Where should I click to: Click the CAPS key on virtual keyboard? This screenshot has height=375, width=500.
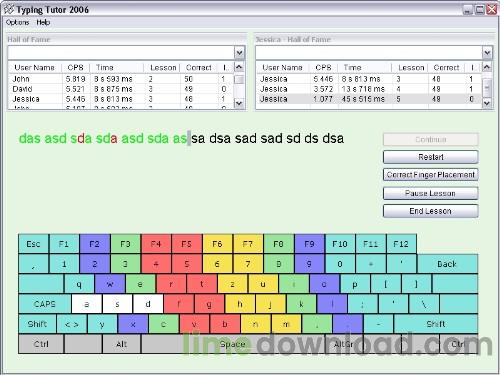[x=45, y=304]
